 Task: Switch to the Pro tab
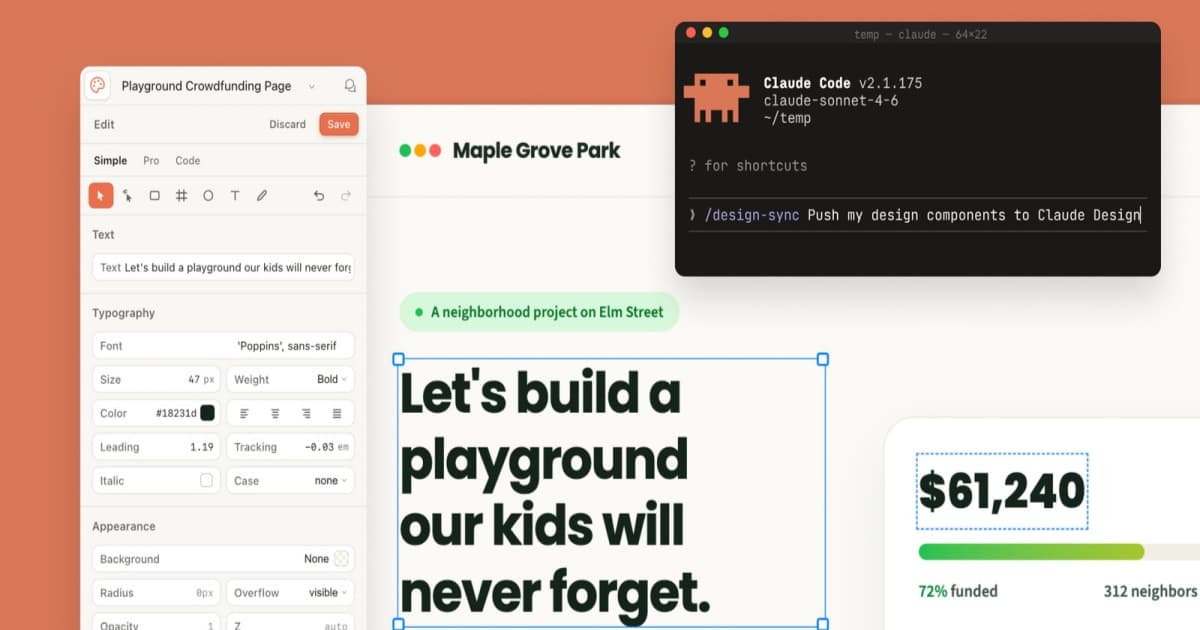tap(151, 160)
